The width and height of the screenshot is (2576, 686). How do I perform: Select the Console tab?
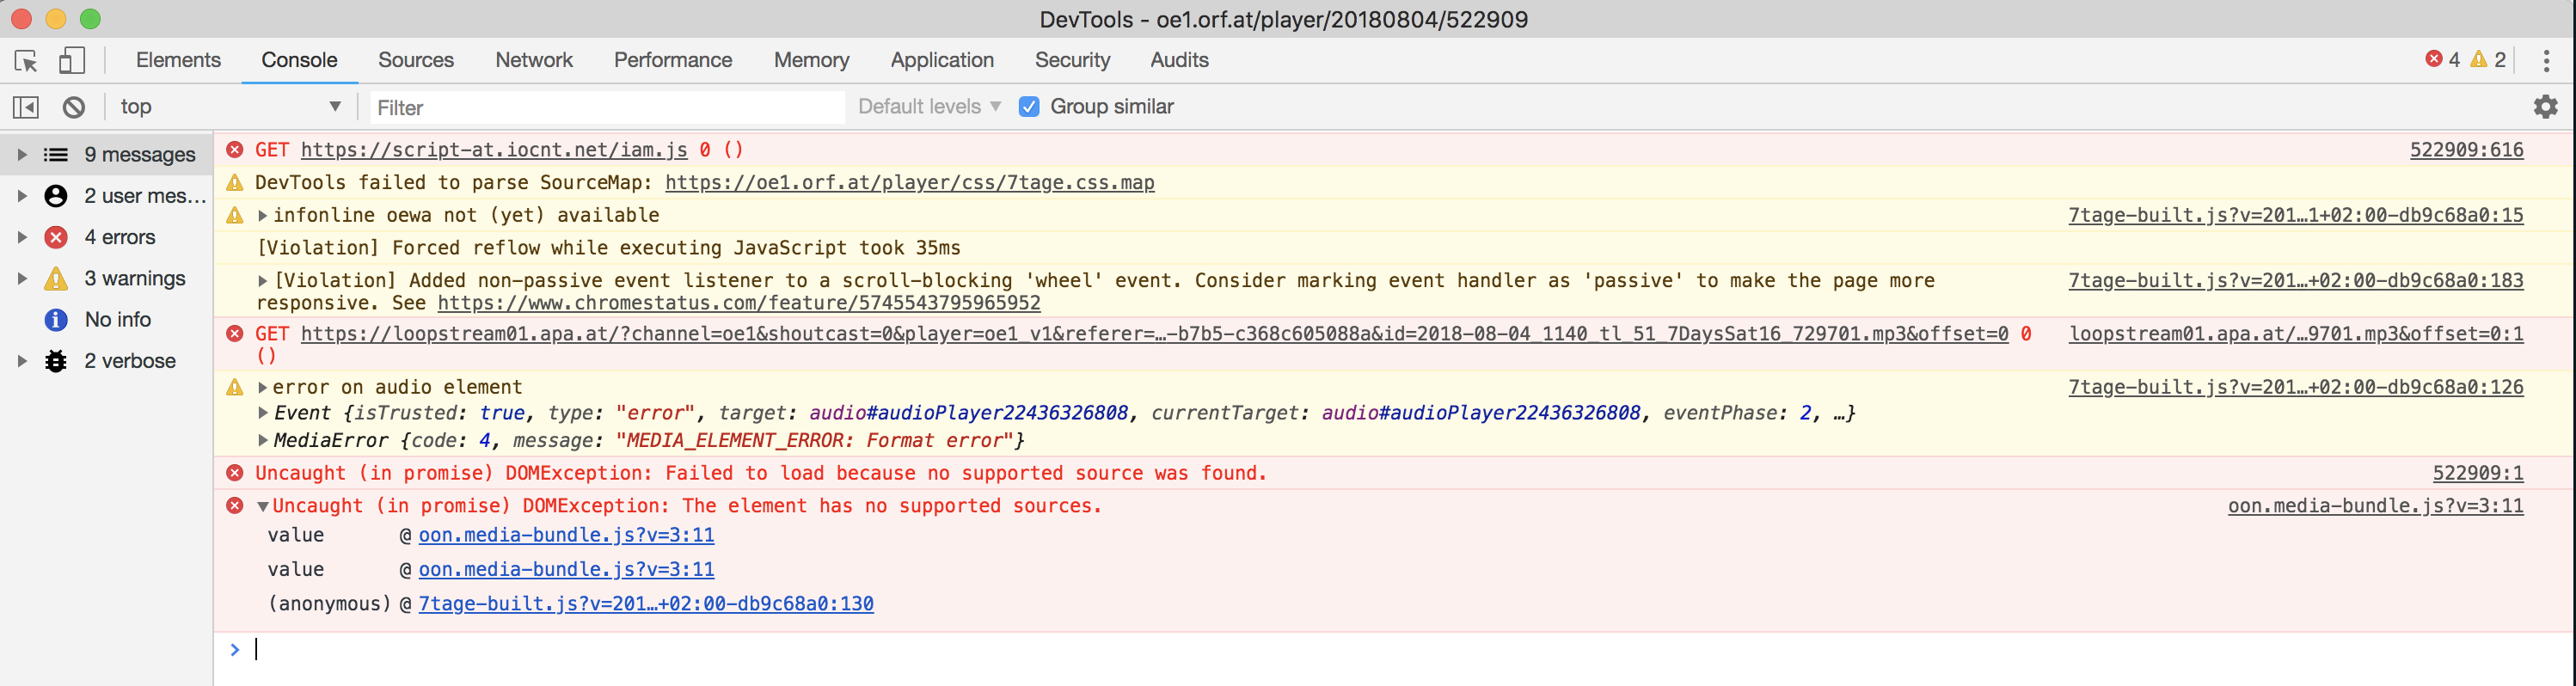coord(299,61)
